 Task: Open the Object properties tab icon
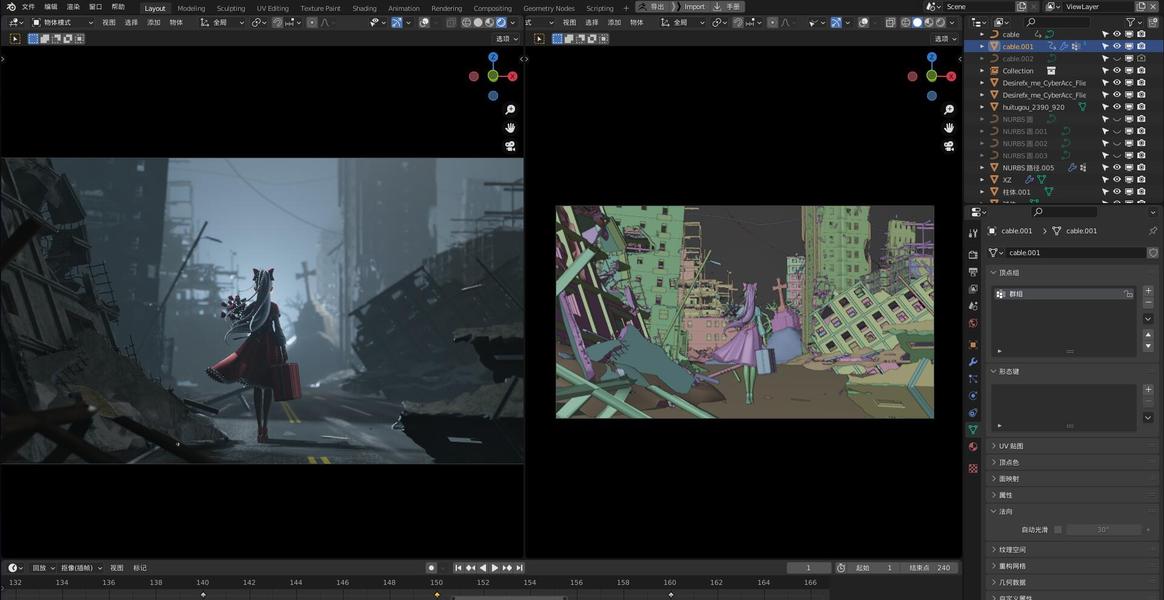pyautogui.click(x=973, y=345)
